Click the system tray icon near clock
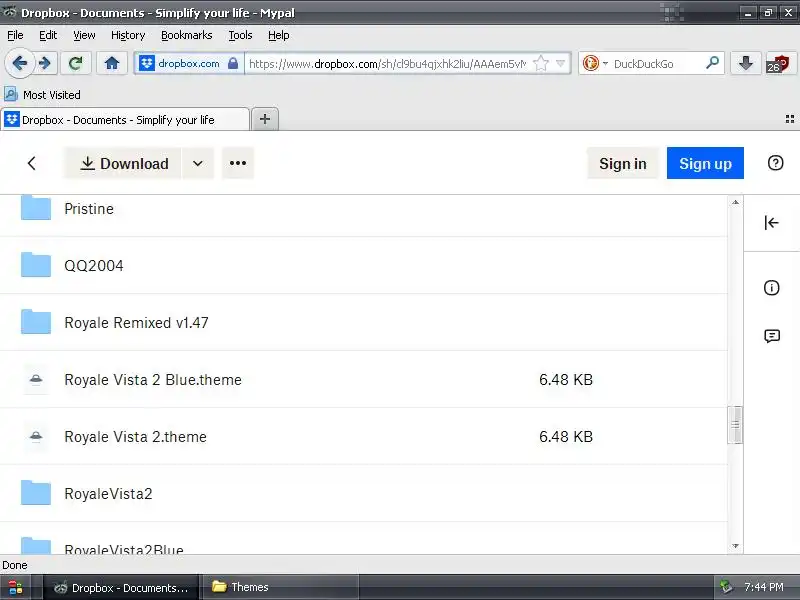Image resolution: width=800 pixels, height=600 pixels. point(726,587)
